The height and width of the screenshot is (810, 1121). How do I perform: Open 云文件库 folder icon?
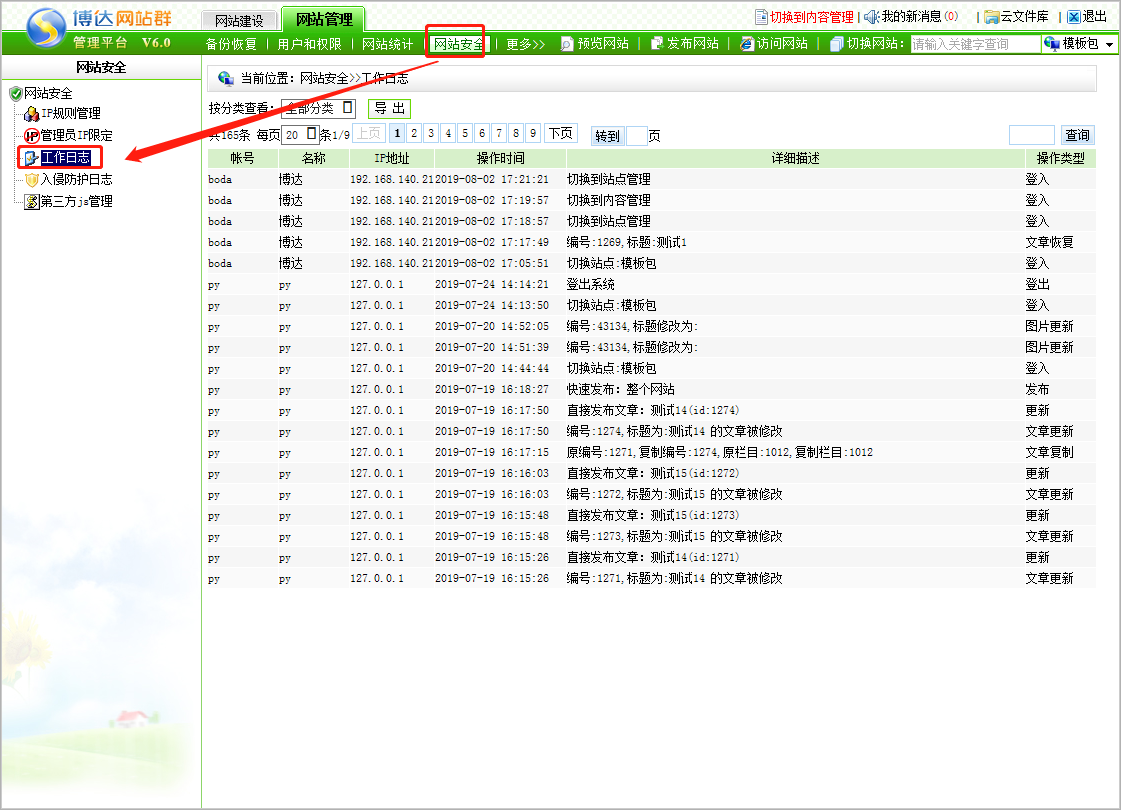[x=991, y=17]
